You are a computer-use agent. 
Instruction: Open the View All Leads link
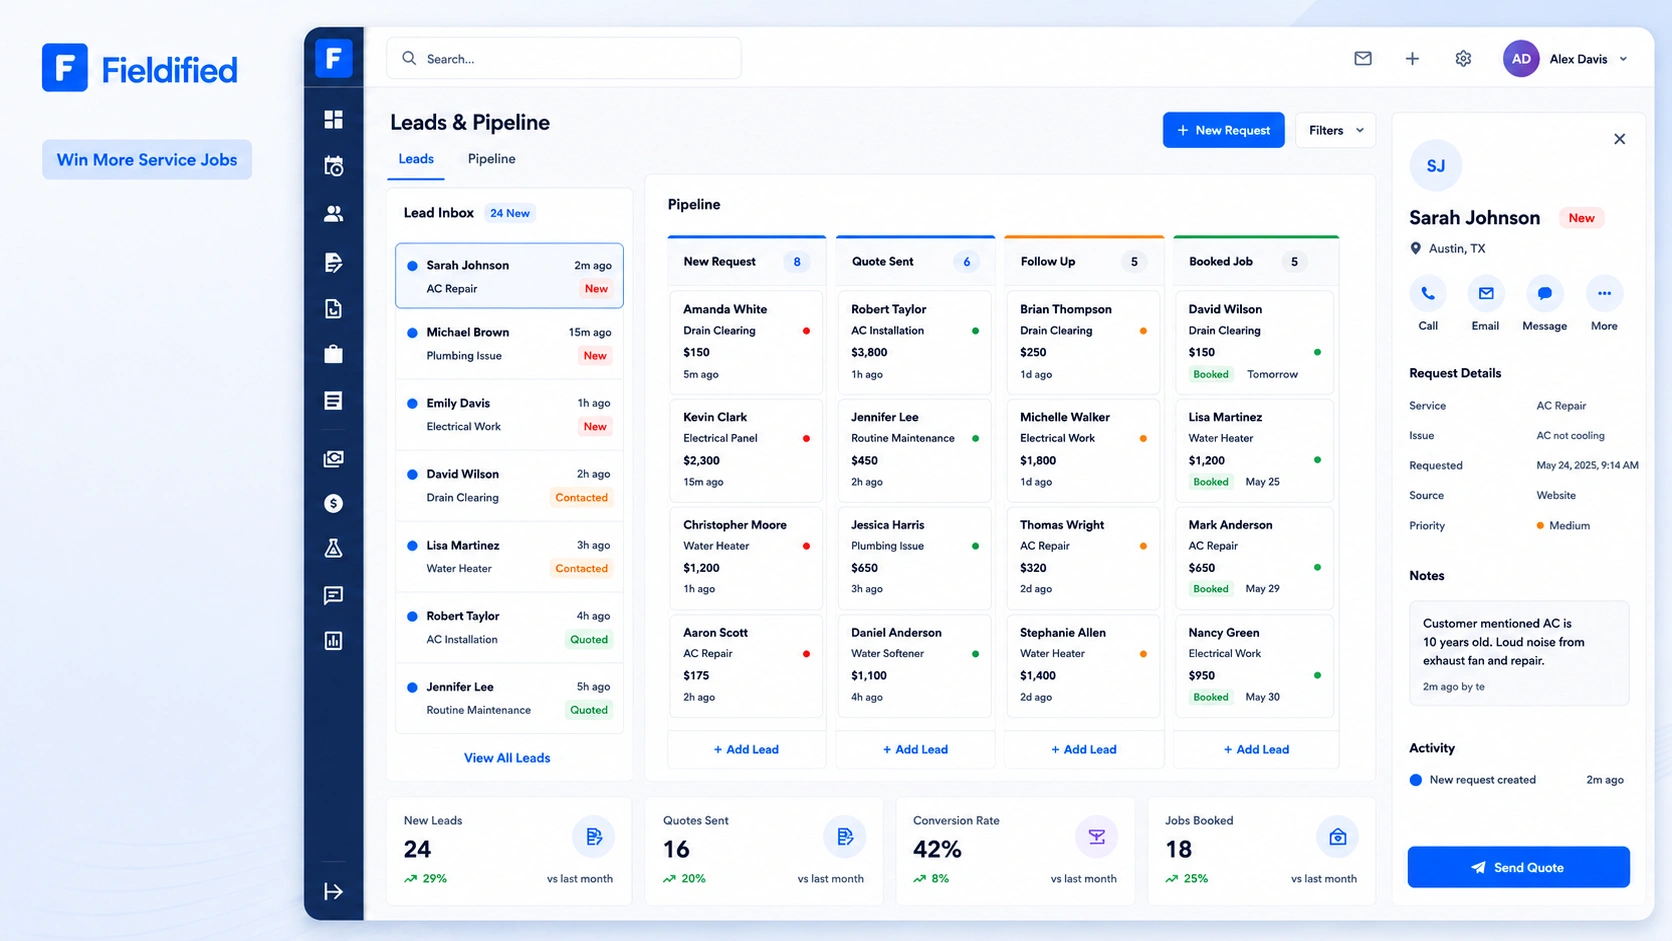pos(507,758)
